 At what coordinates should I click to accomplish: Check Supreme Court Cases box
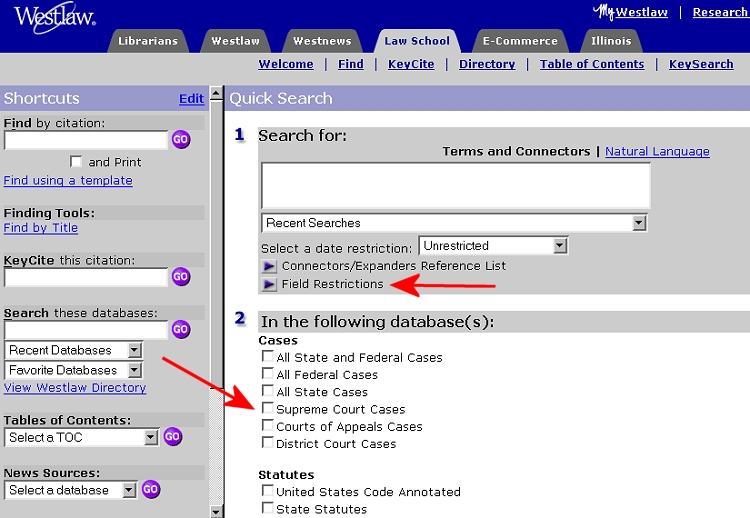(x=268, y=408)
